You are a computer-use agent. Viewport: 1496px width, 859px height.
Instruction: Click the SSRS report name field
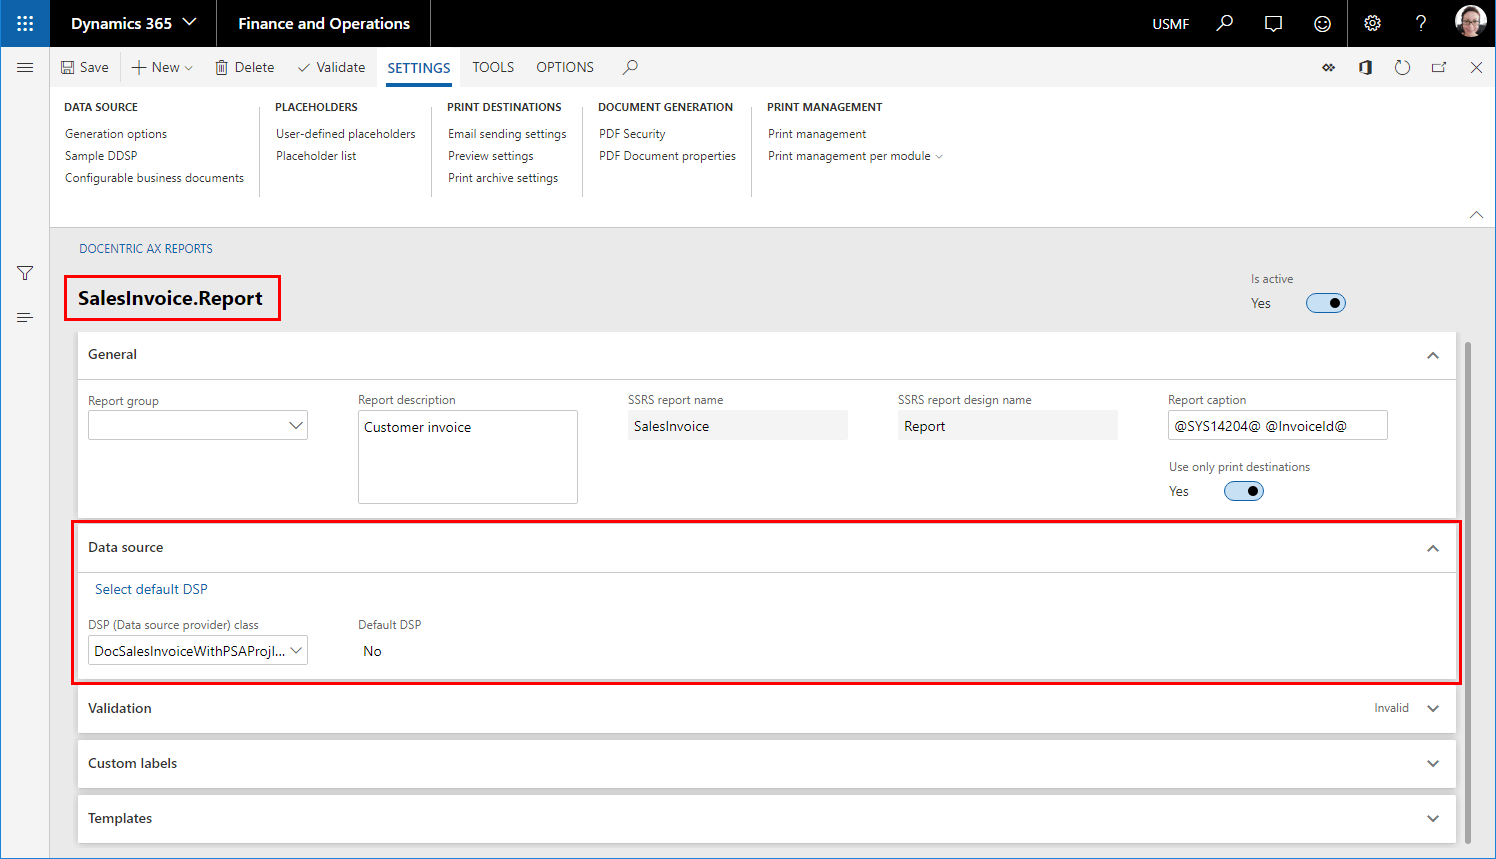(738, 425)
